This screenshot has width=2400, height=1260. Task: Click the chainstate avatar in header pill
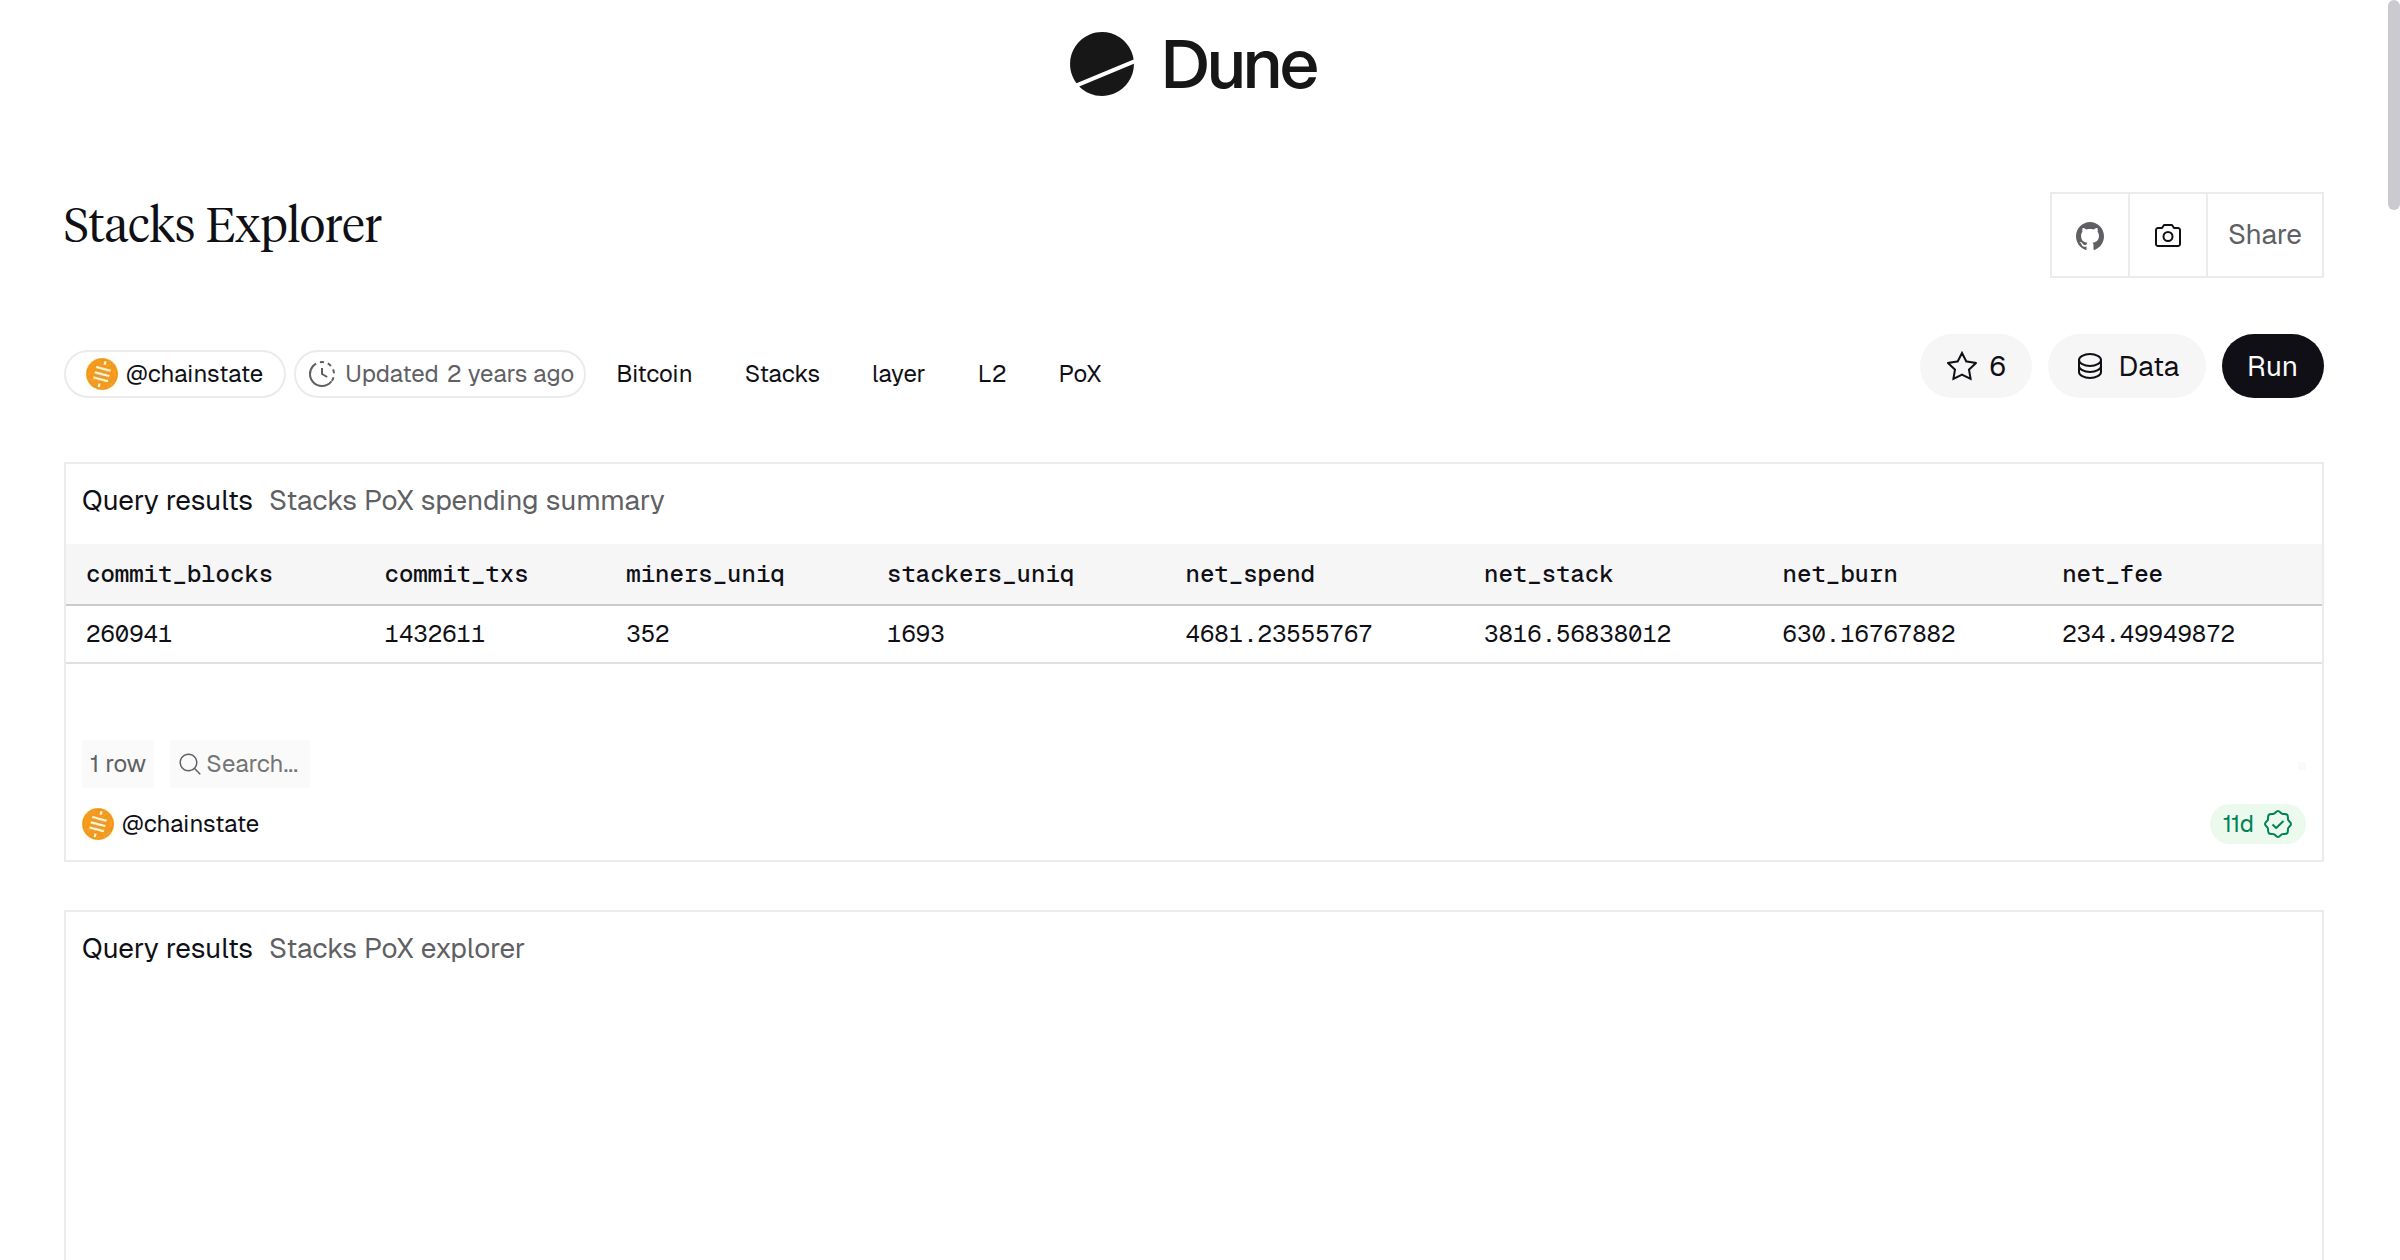click(101, 374)
